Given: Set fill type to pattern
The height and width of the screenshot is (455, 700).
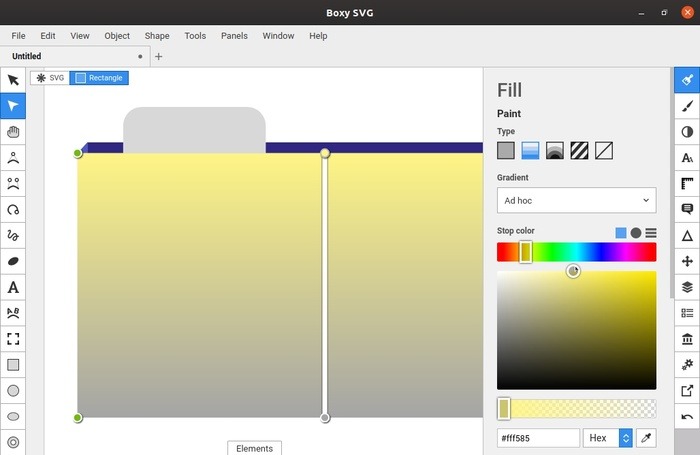Looking at the screenshot, I should [x=579, y=150].
